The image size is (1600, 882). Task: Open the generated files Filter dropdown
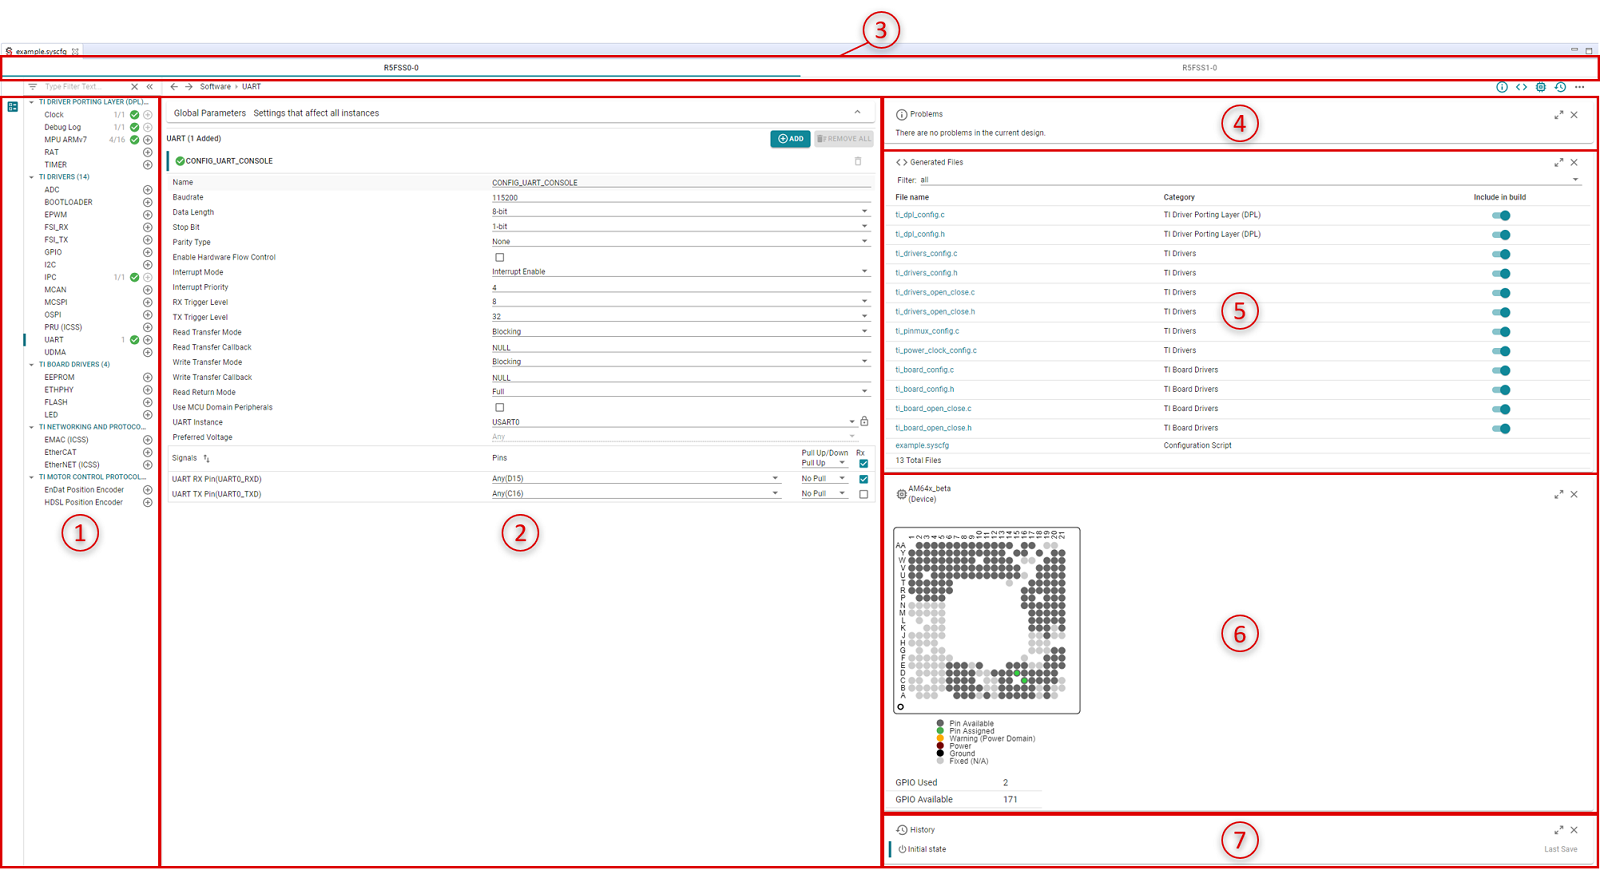pyautogui.click(x=1250, y=180)
